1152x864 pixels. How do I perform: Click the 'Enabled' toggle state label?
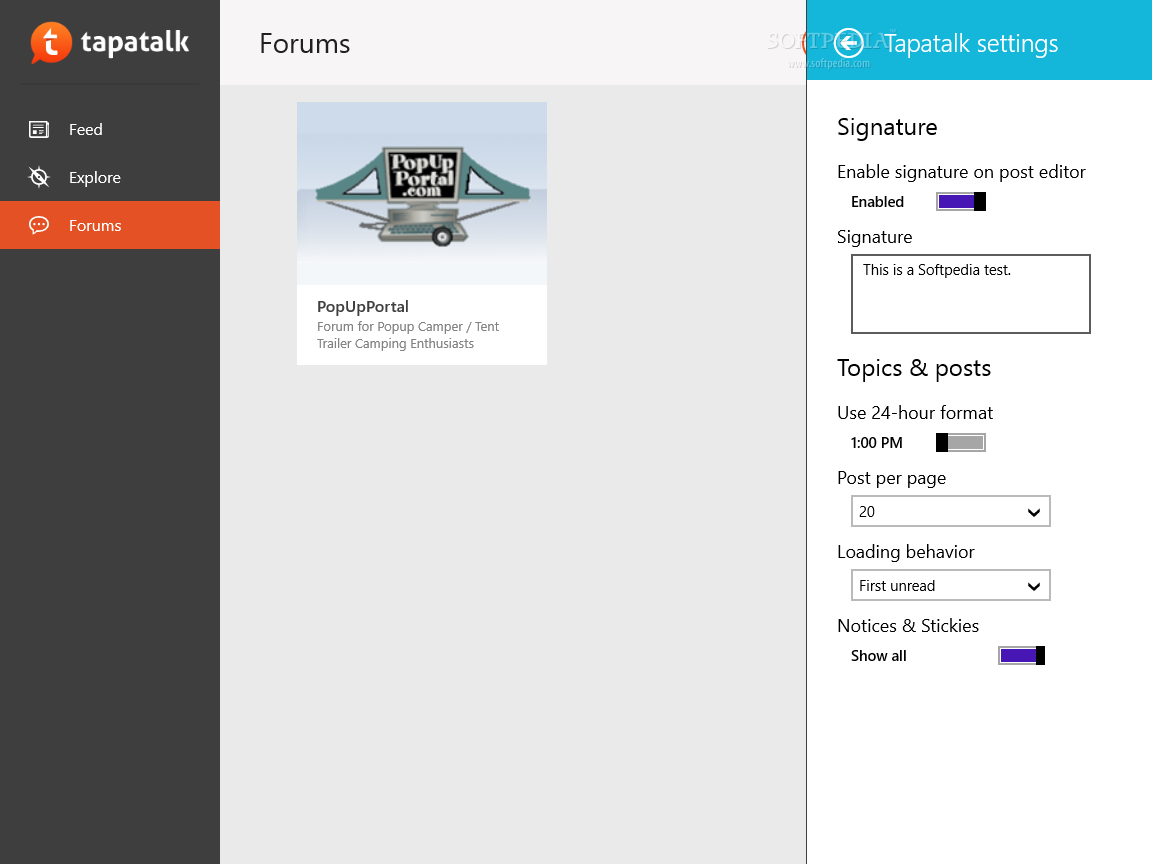pyautogui.click(x=877, y=202)
